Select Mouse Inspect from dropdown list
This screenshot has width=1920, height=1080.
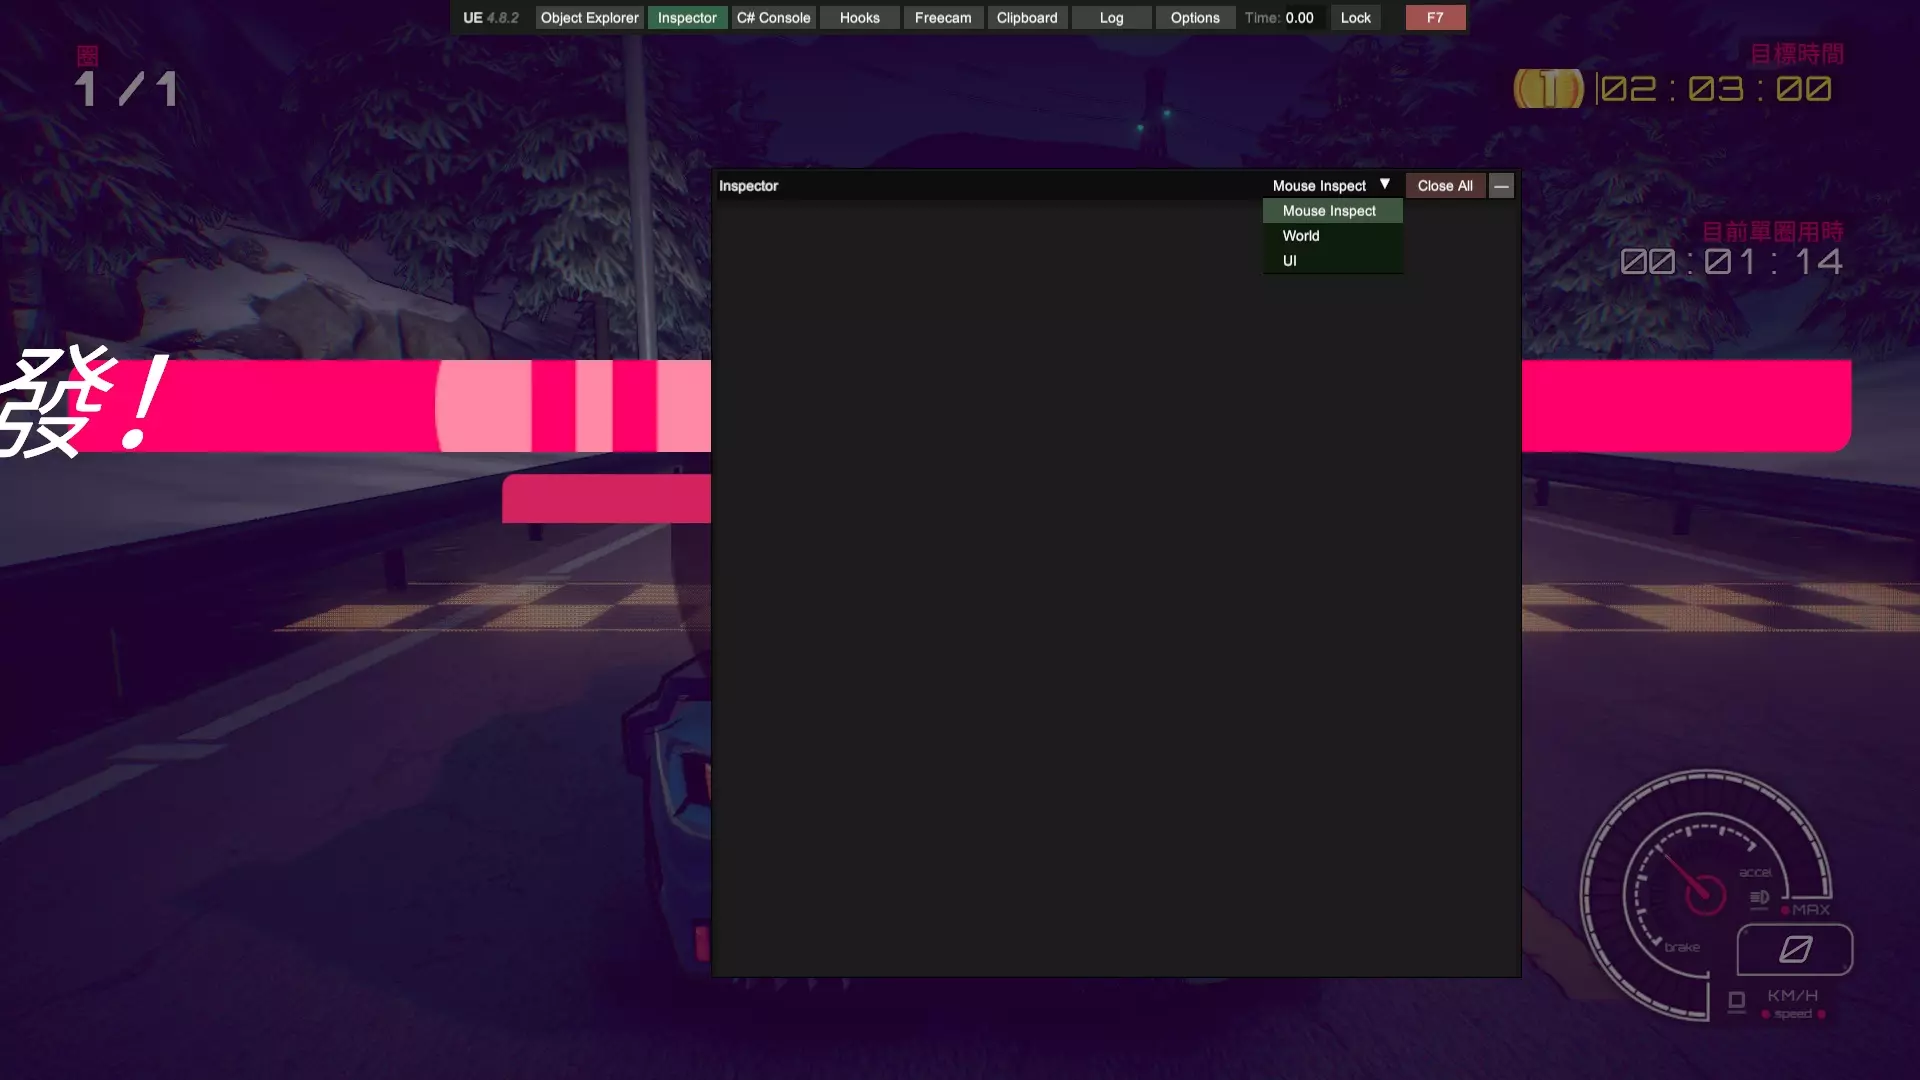tap(1330, 211)
